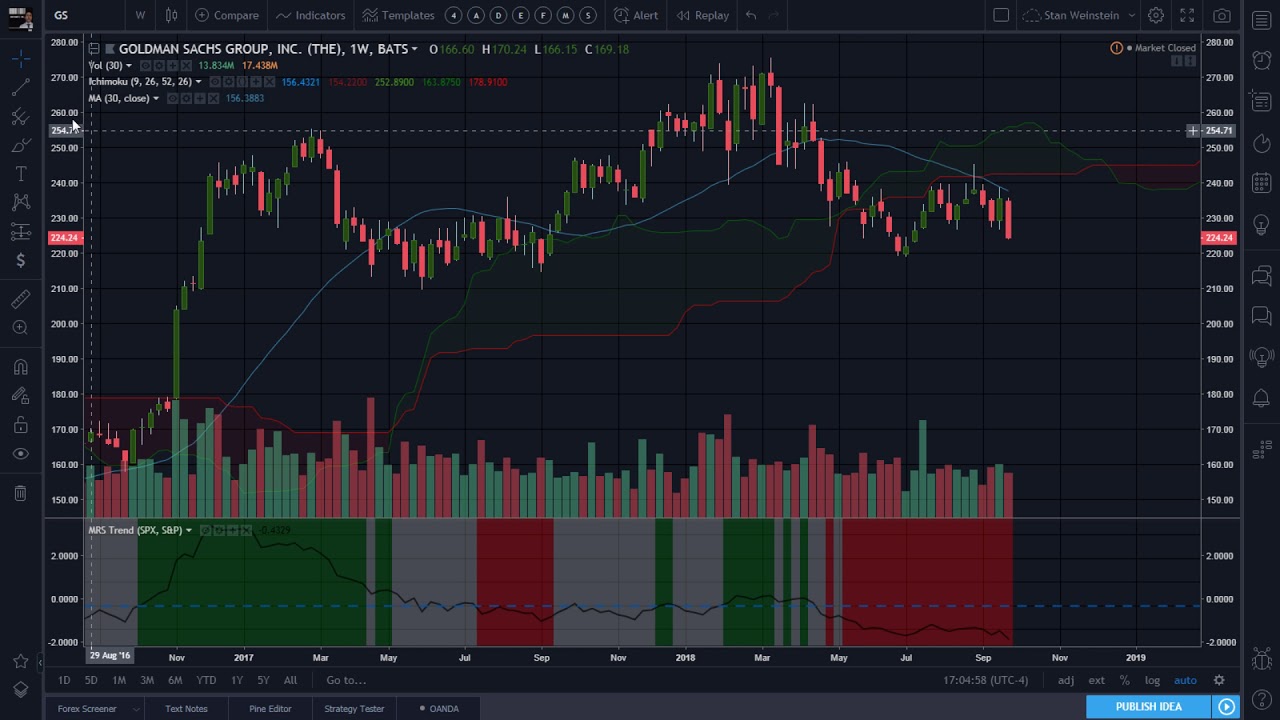Set time range to YTD

click(206, 681)
